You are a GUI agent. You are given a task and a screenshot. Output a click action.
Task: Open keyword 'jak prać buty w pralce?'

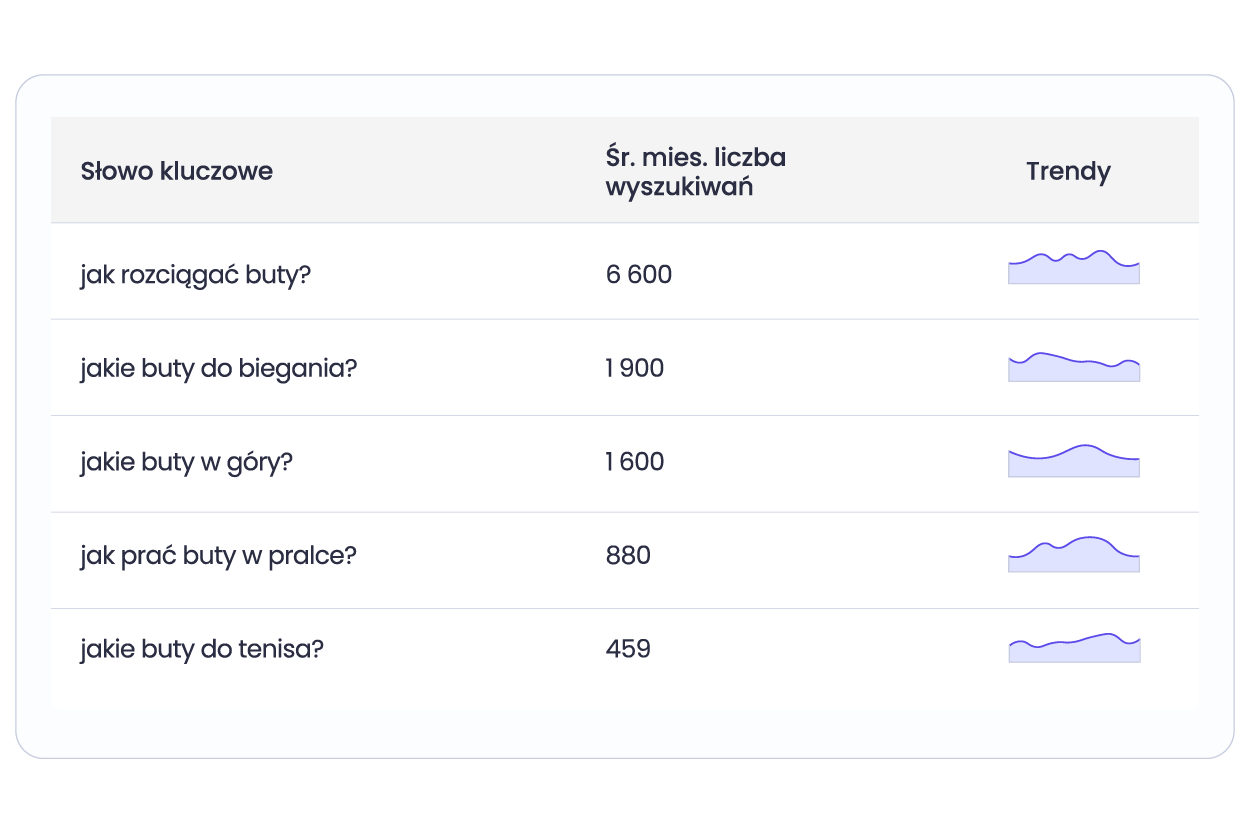click(x=218, y=555)
